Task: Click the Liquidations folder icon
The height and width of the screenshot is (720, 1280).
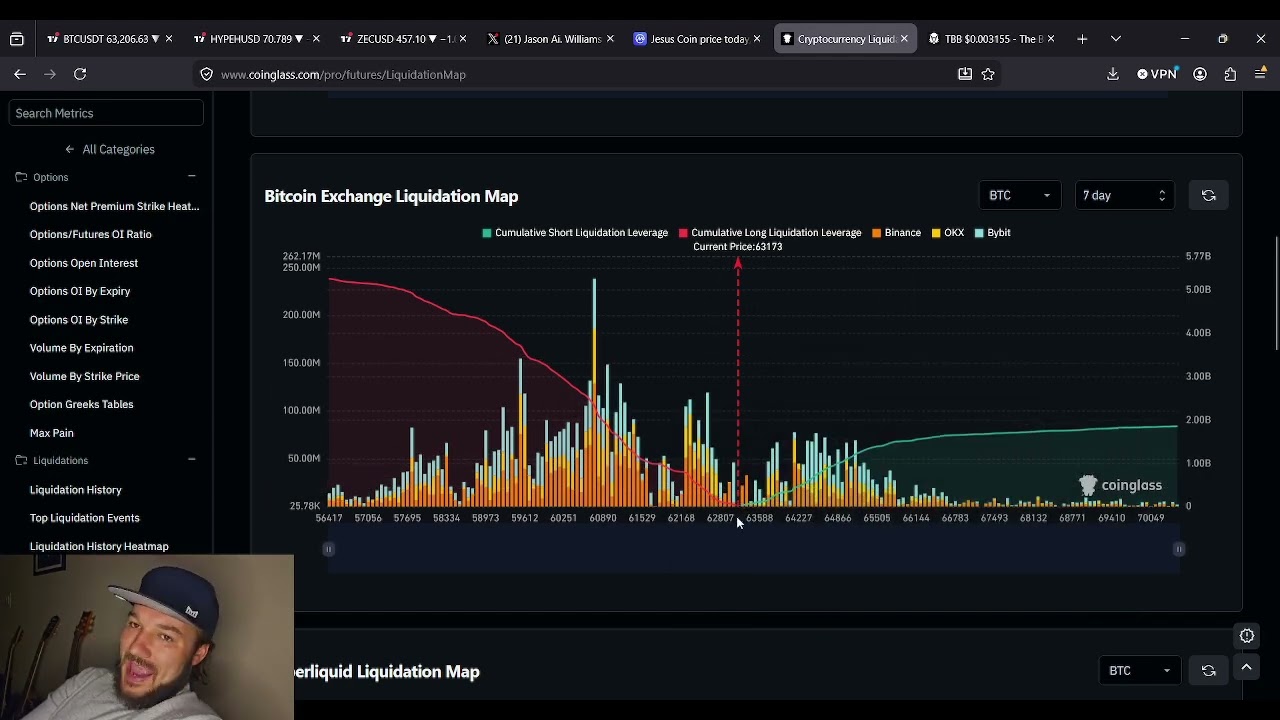Action: (21, 460)
